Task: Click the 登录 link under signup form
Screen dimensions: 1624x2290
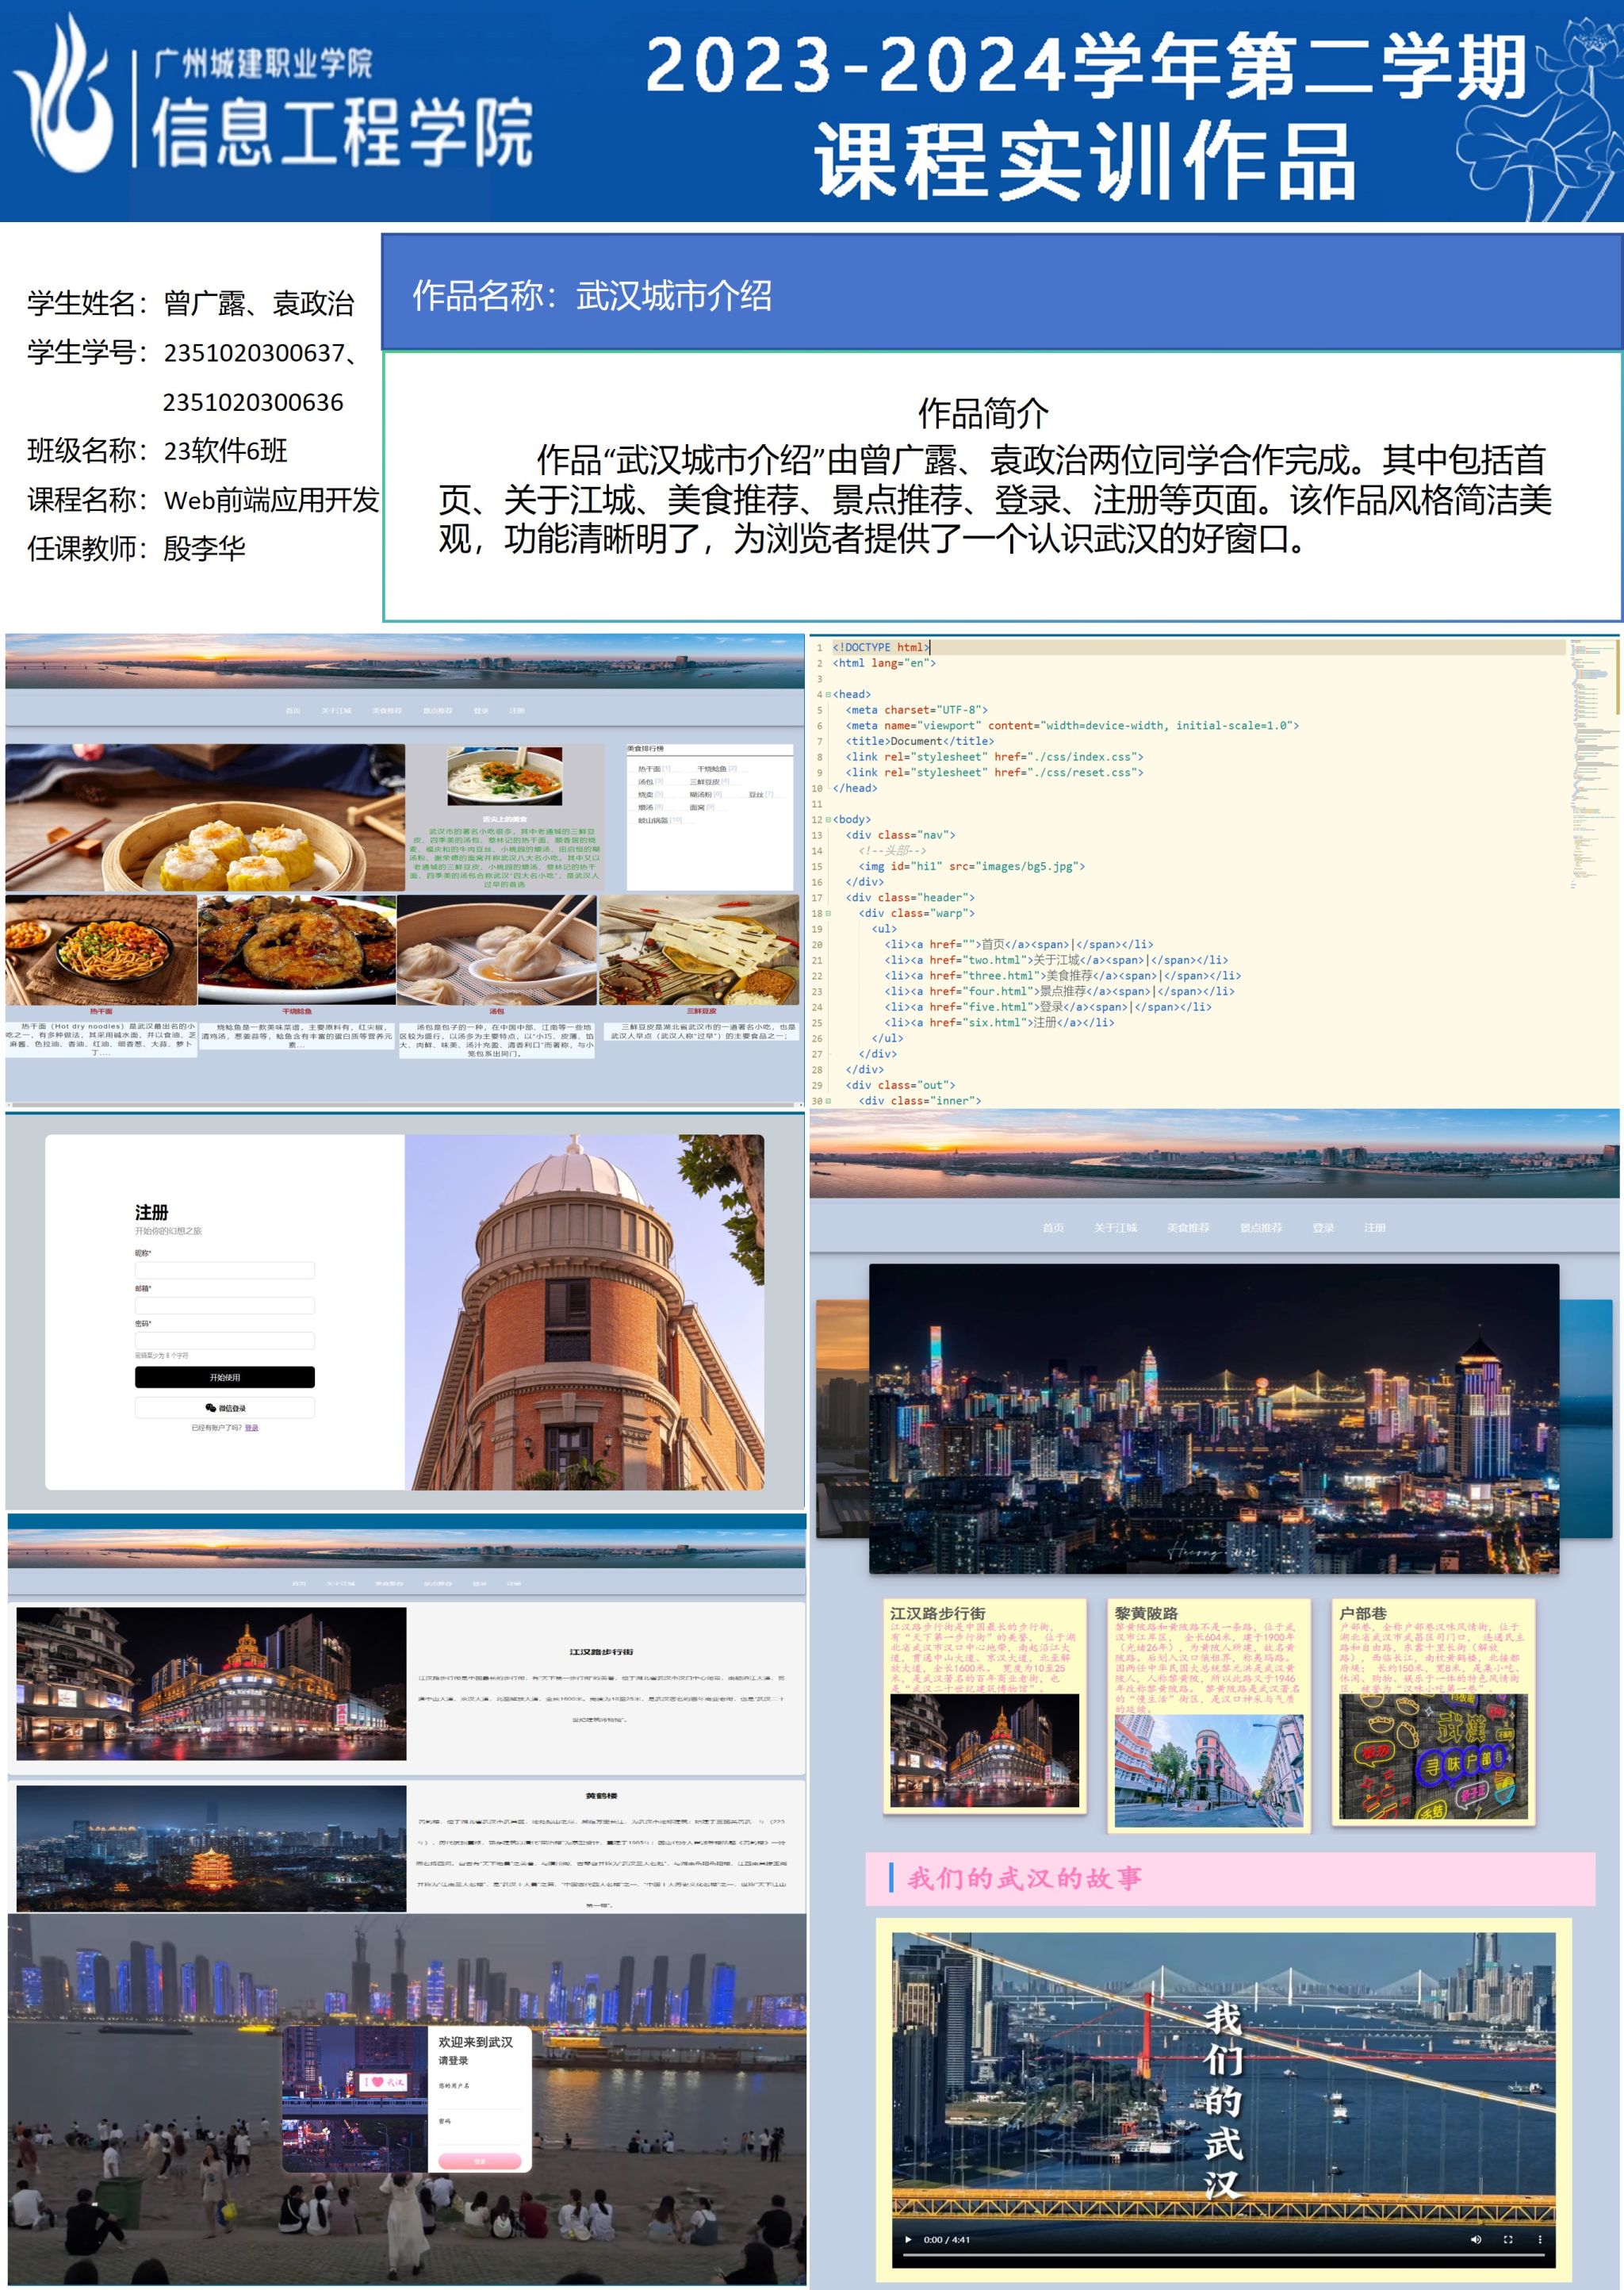Action: tap(251, 1428)
